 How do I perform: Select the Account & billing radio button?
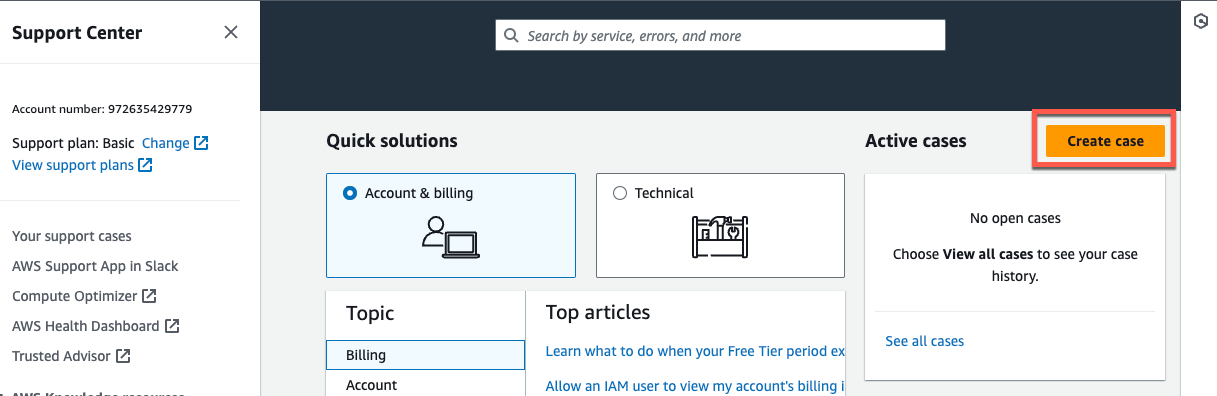pyautogui.click(x=350, y=193)
